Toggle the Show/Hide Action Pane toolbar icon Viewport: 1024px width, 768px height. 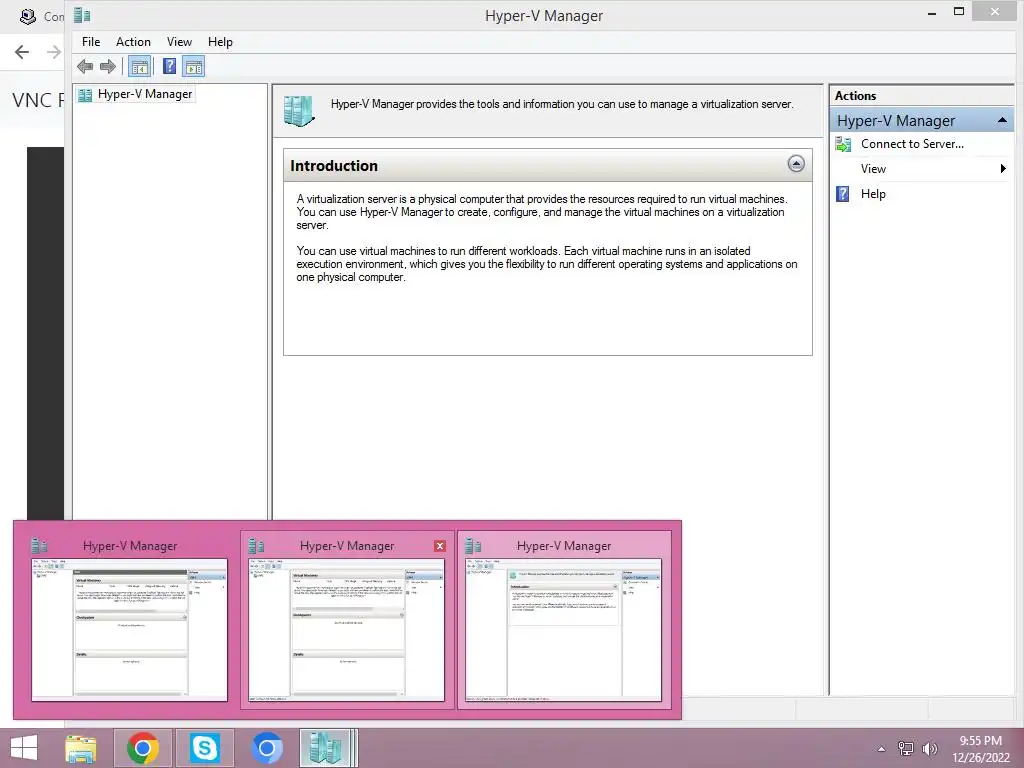point(193,66)
